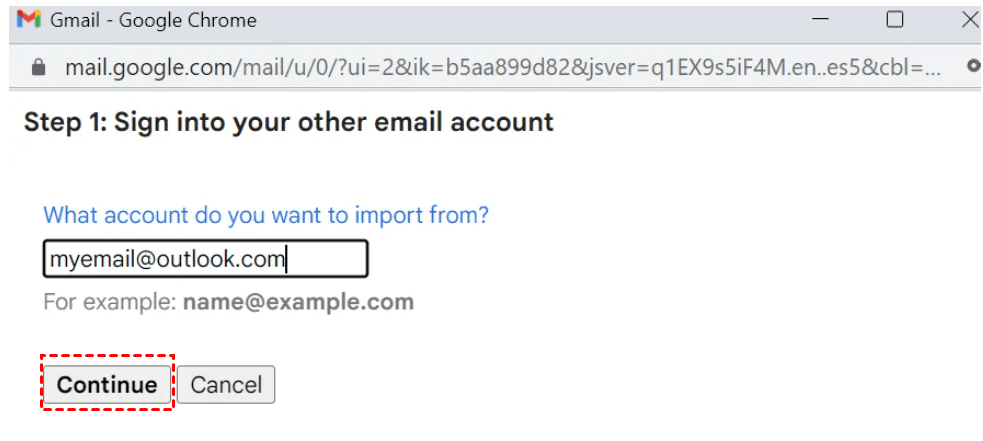Minimize the Gmail popup window
Viewport: 983px width, 441px height.
click(x=821, y=20)
